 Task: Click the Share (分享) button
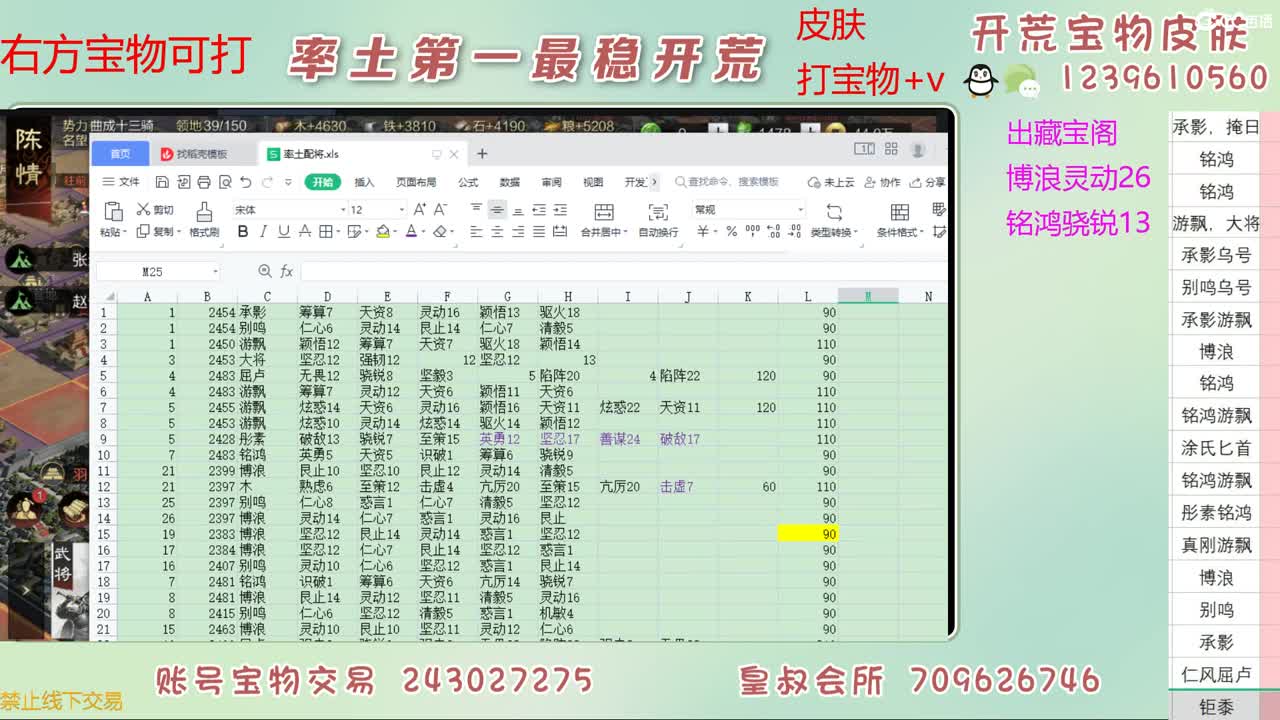tap(929, 182)
